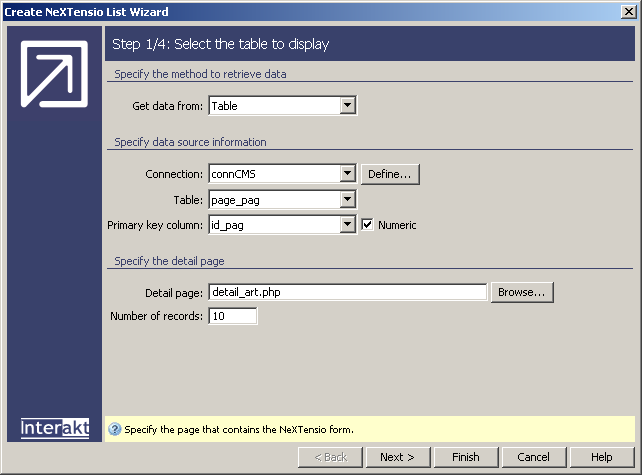Click the disabled < Back button
Image resolution: width=642 pixels, height=475 pixels.
[329, 457]
